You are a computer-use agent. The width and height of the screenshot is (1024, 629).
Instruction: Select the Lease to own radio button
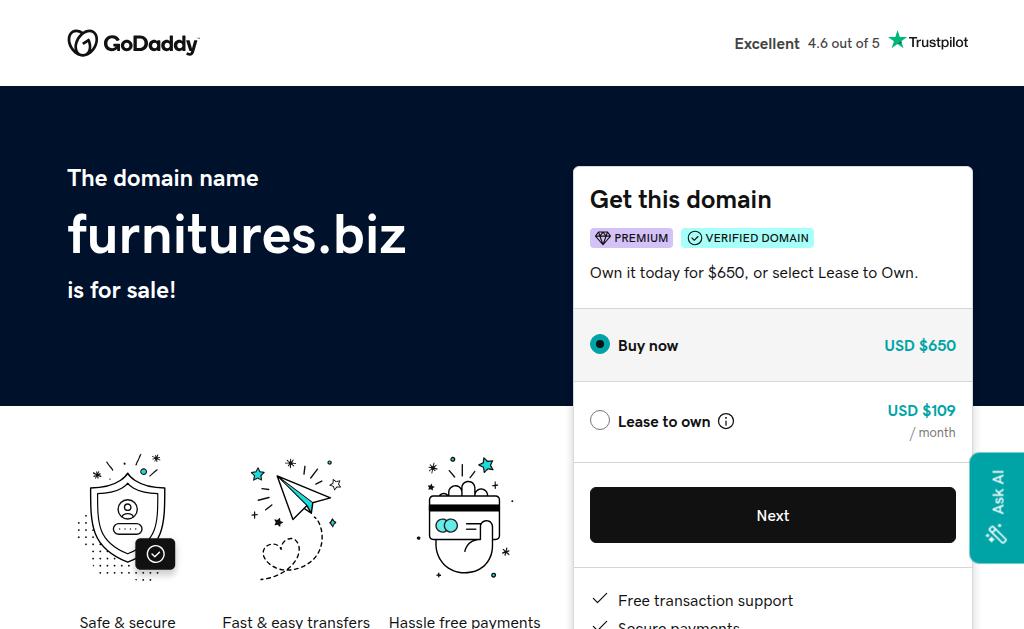click(600, 421)
